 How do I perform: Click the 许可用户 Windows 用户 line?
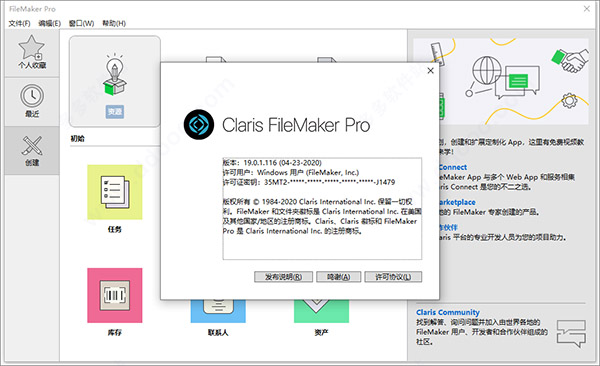[x=291, y=173]
